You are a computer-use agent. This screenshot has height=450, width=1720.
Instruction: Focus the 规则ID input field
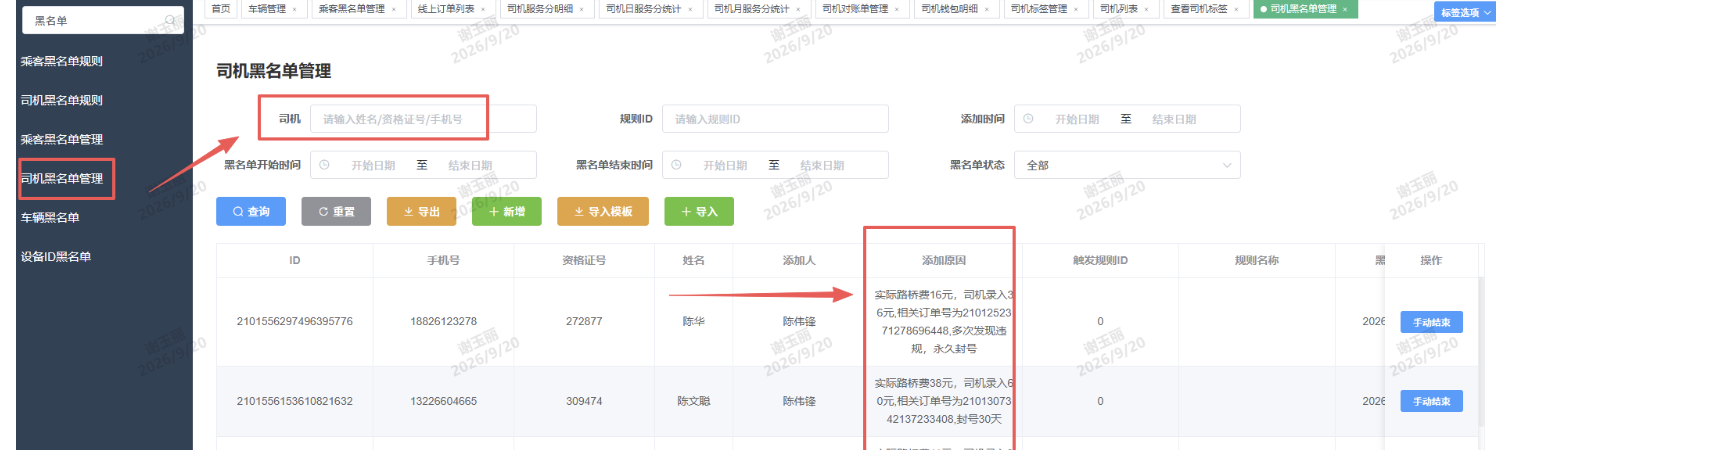coord(775,119)
